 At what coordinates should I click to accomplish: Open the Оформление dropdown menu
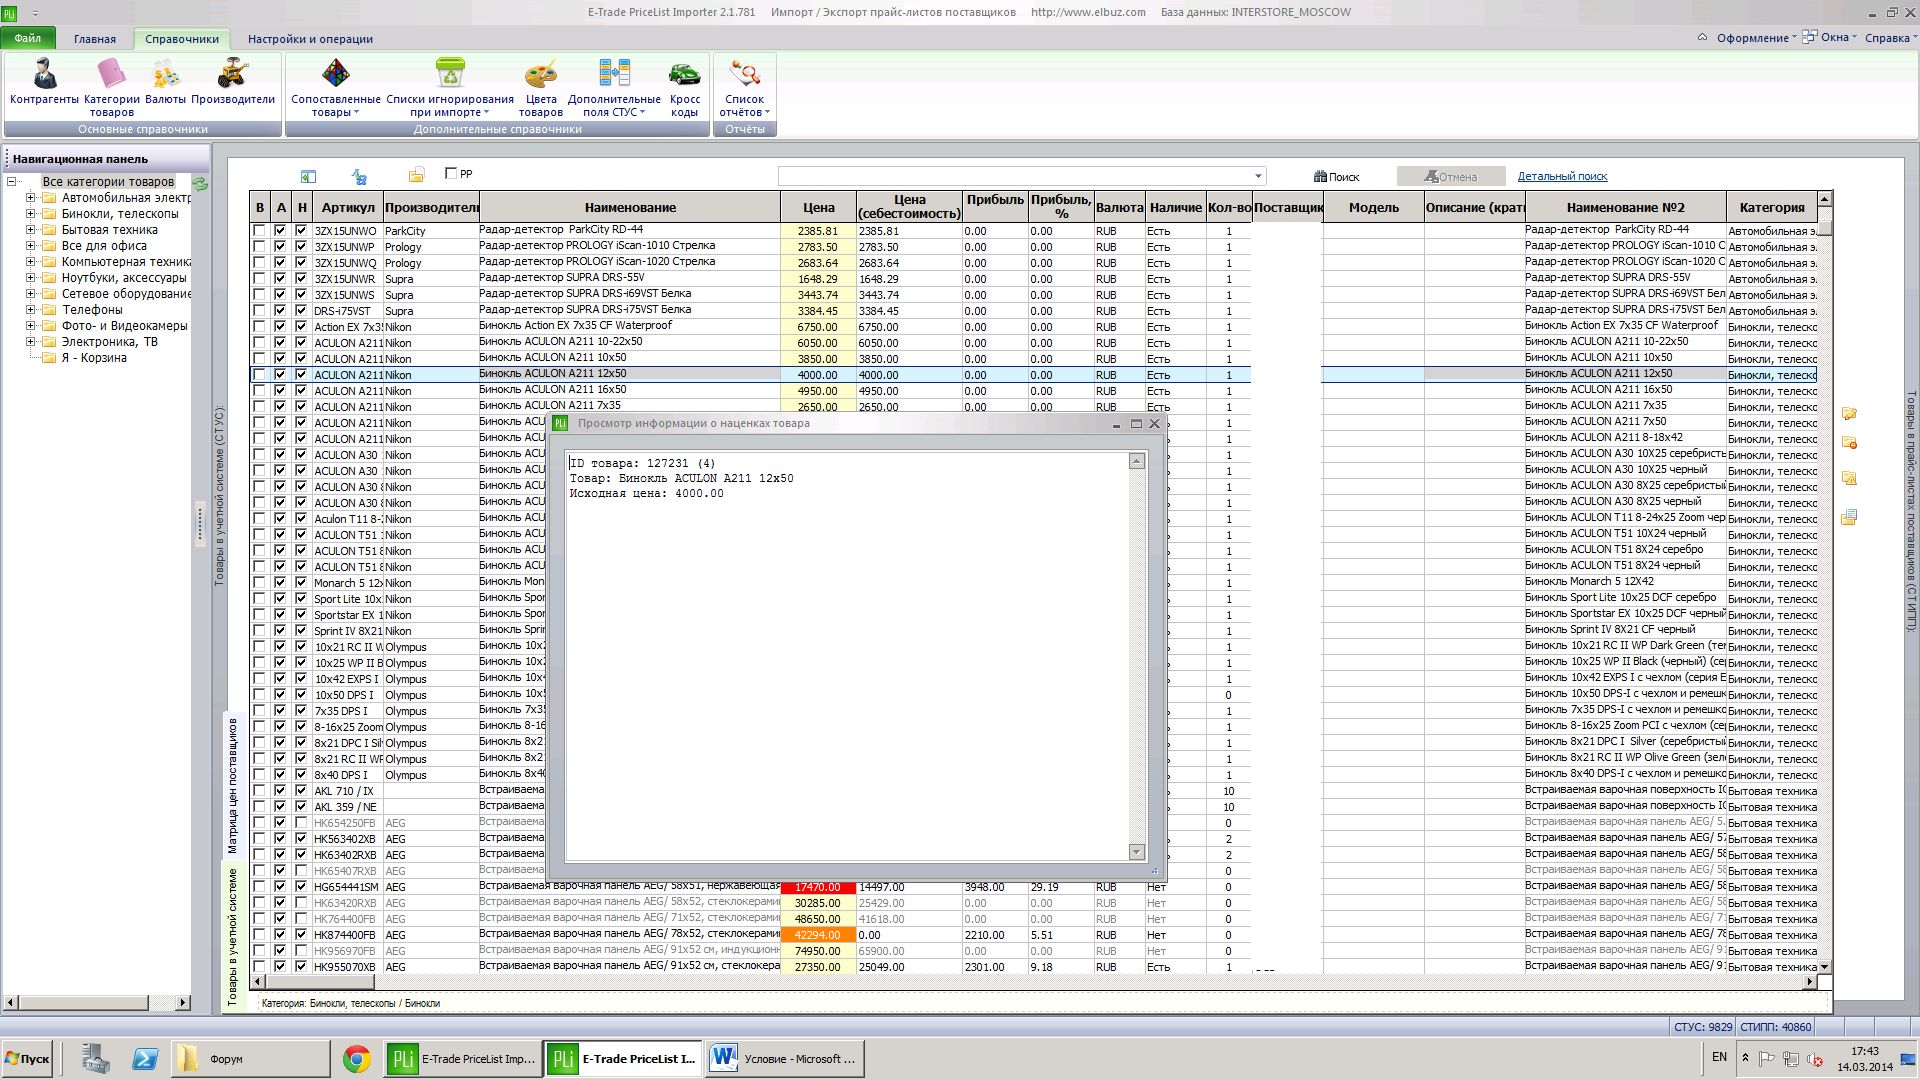[1756, 38]
